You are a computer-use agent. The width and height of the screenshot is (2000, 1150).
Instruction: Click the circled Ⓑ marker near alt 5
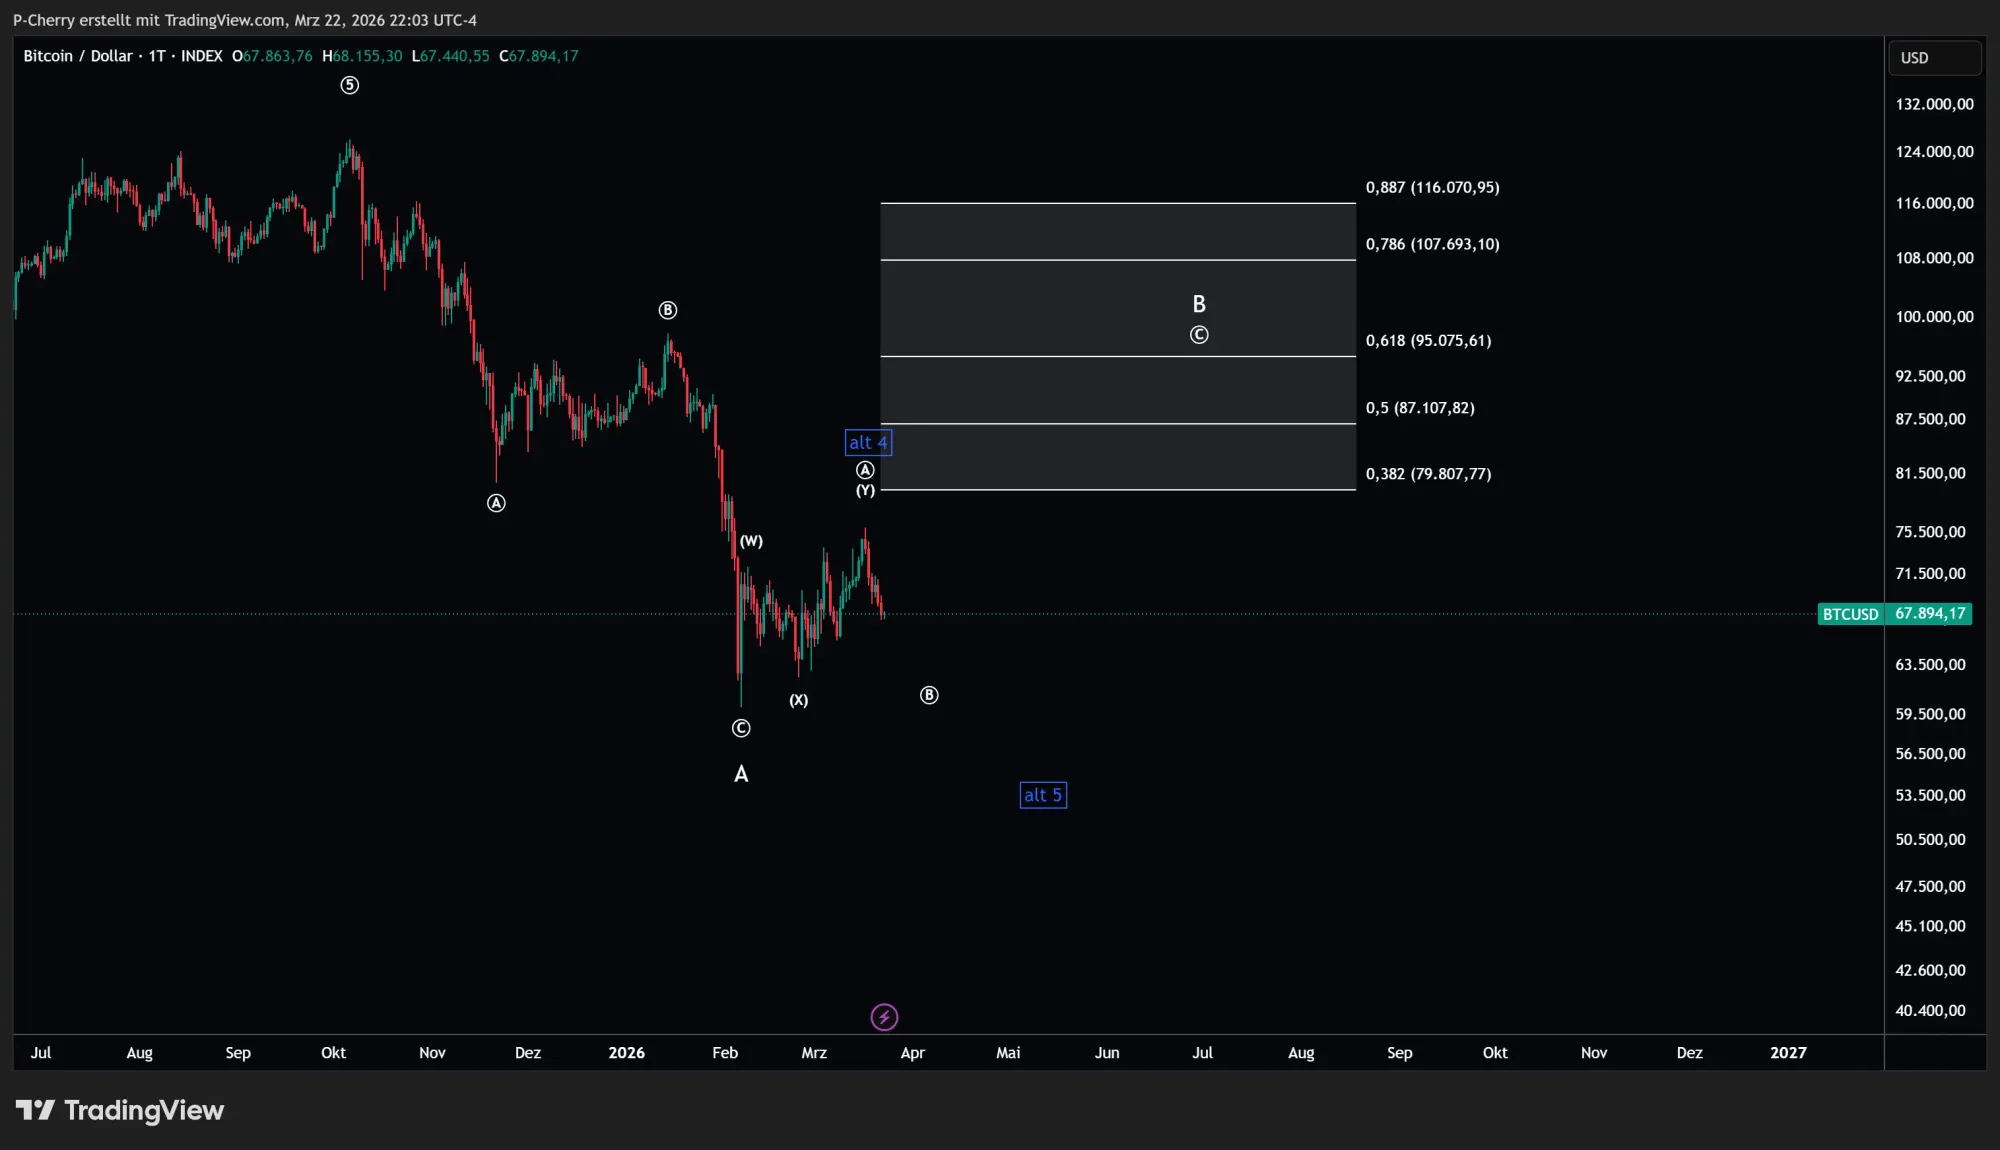[x=928, y=695]
